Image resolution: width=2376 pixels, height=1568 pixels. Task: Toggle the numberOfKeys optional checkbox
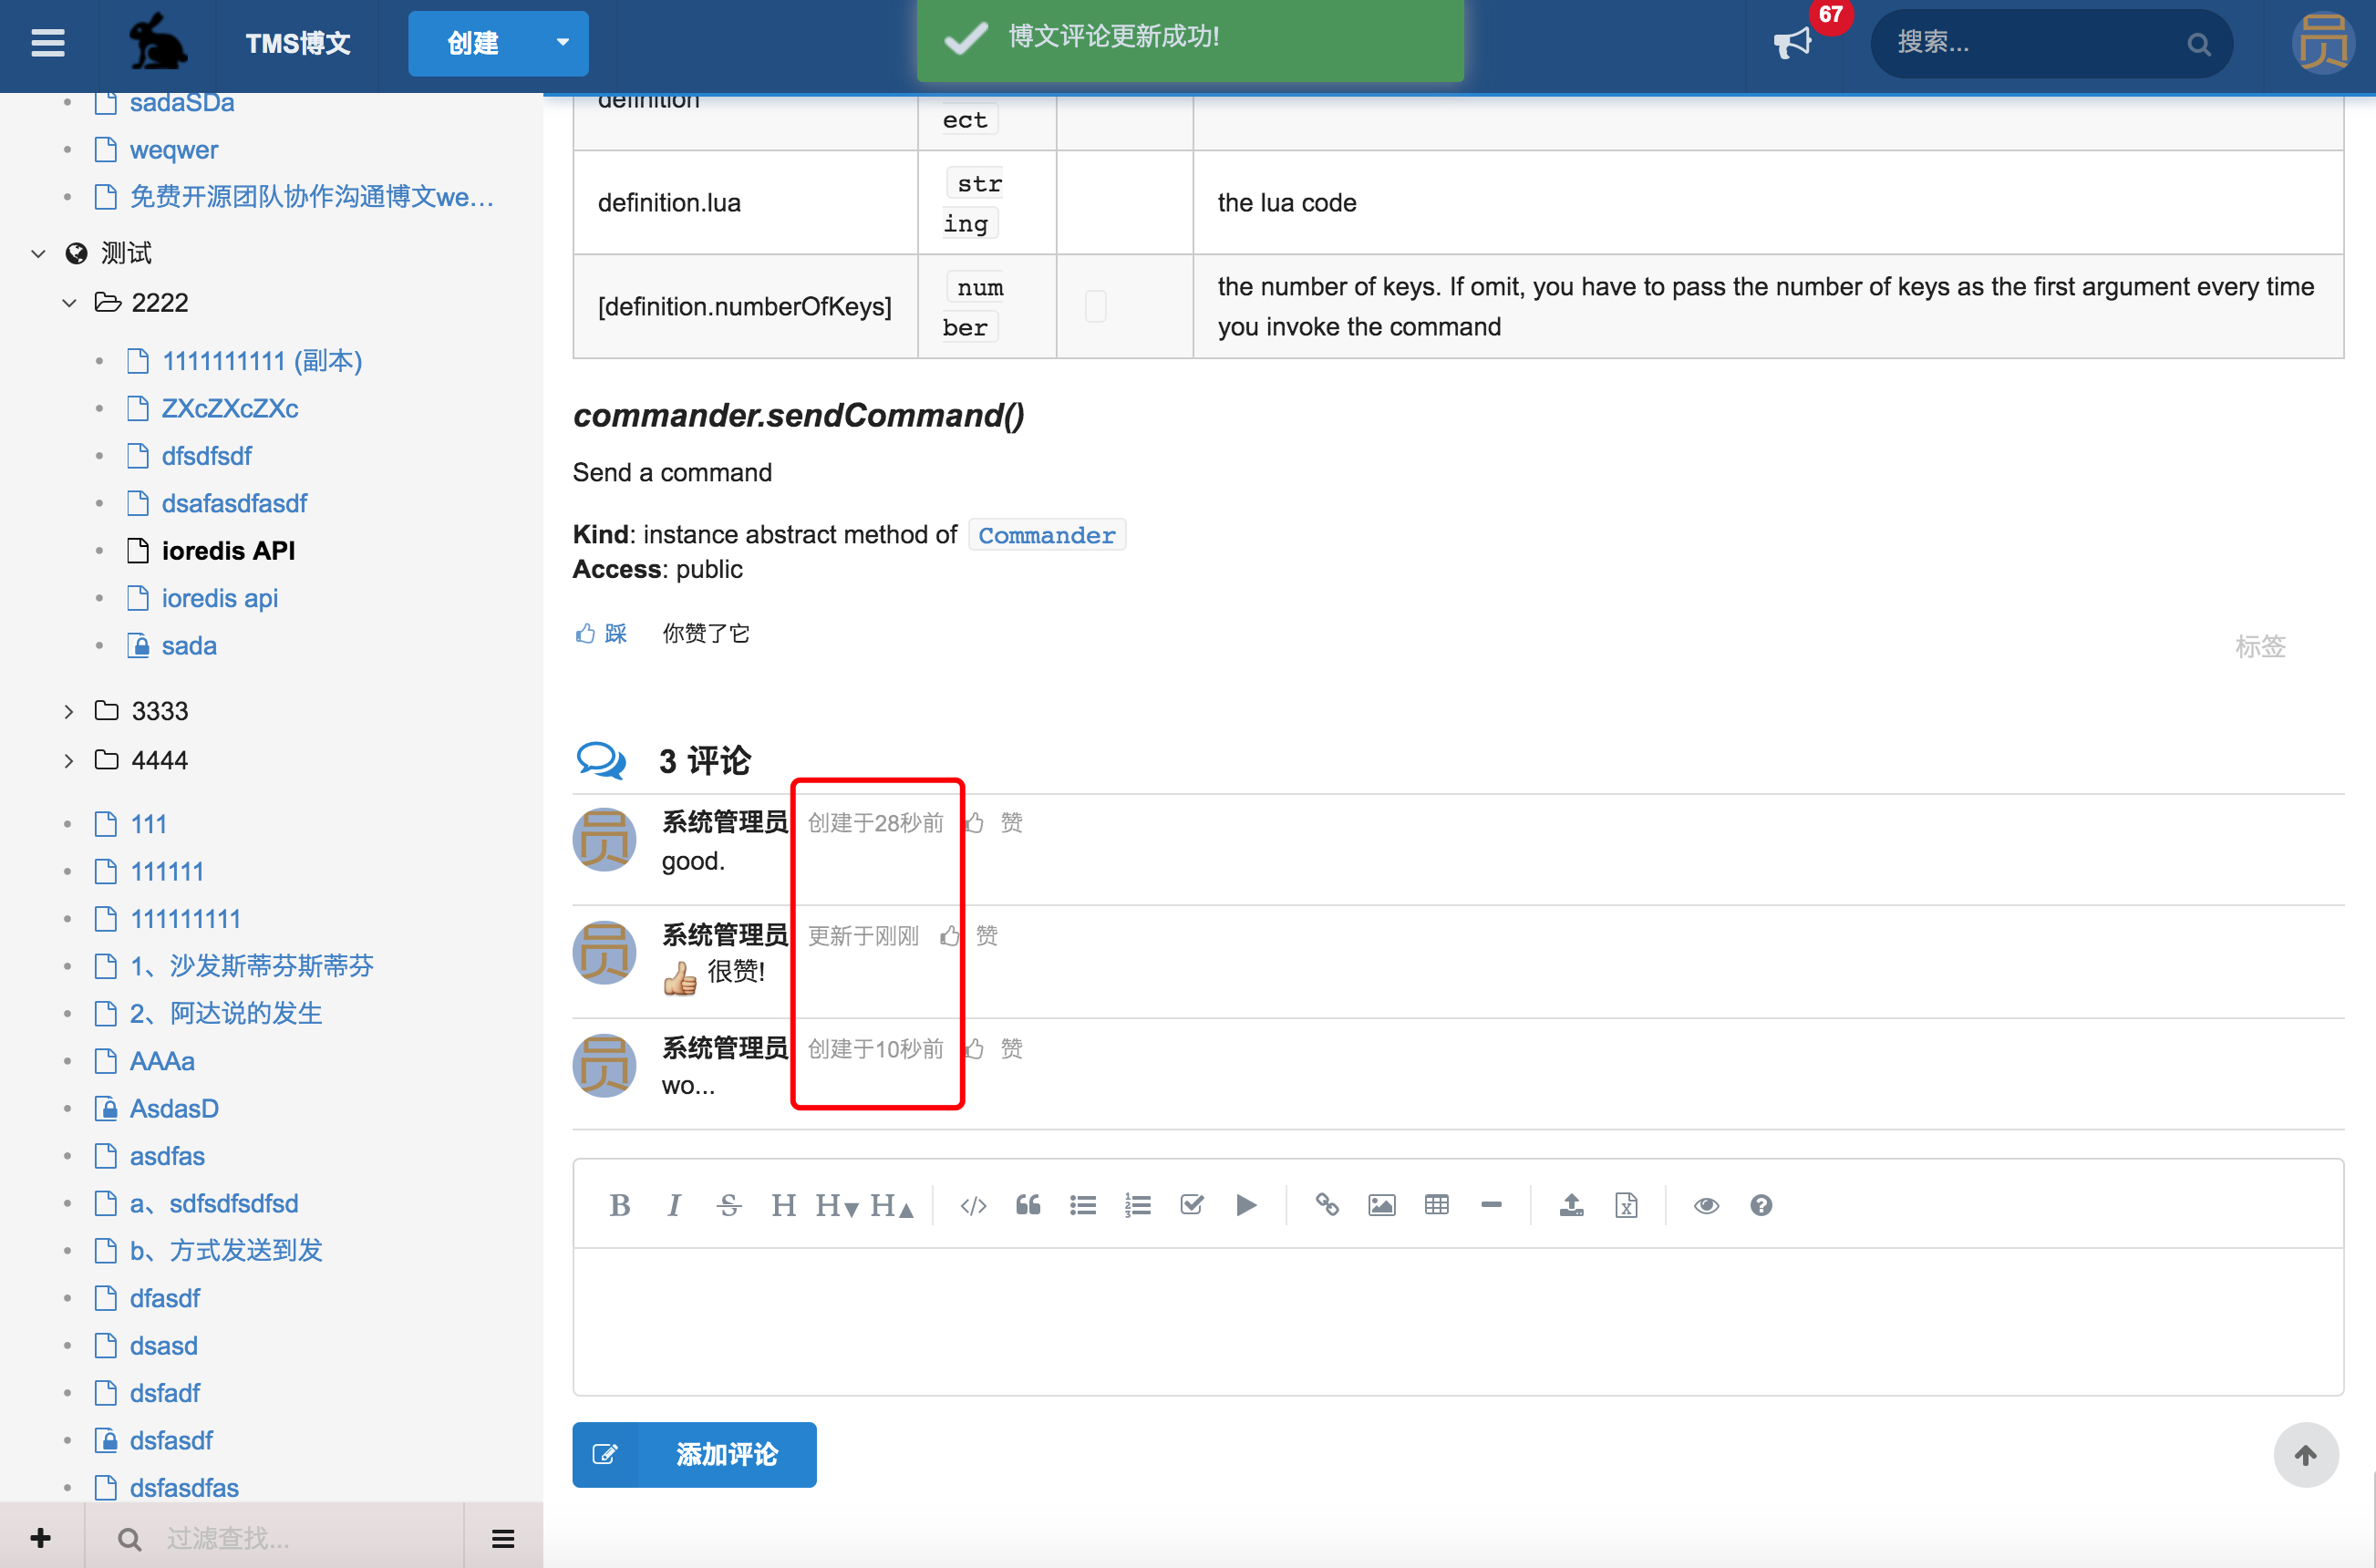[1096, 306]
